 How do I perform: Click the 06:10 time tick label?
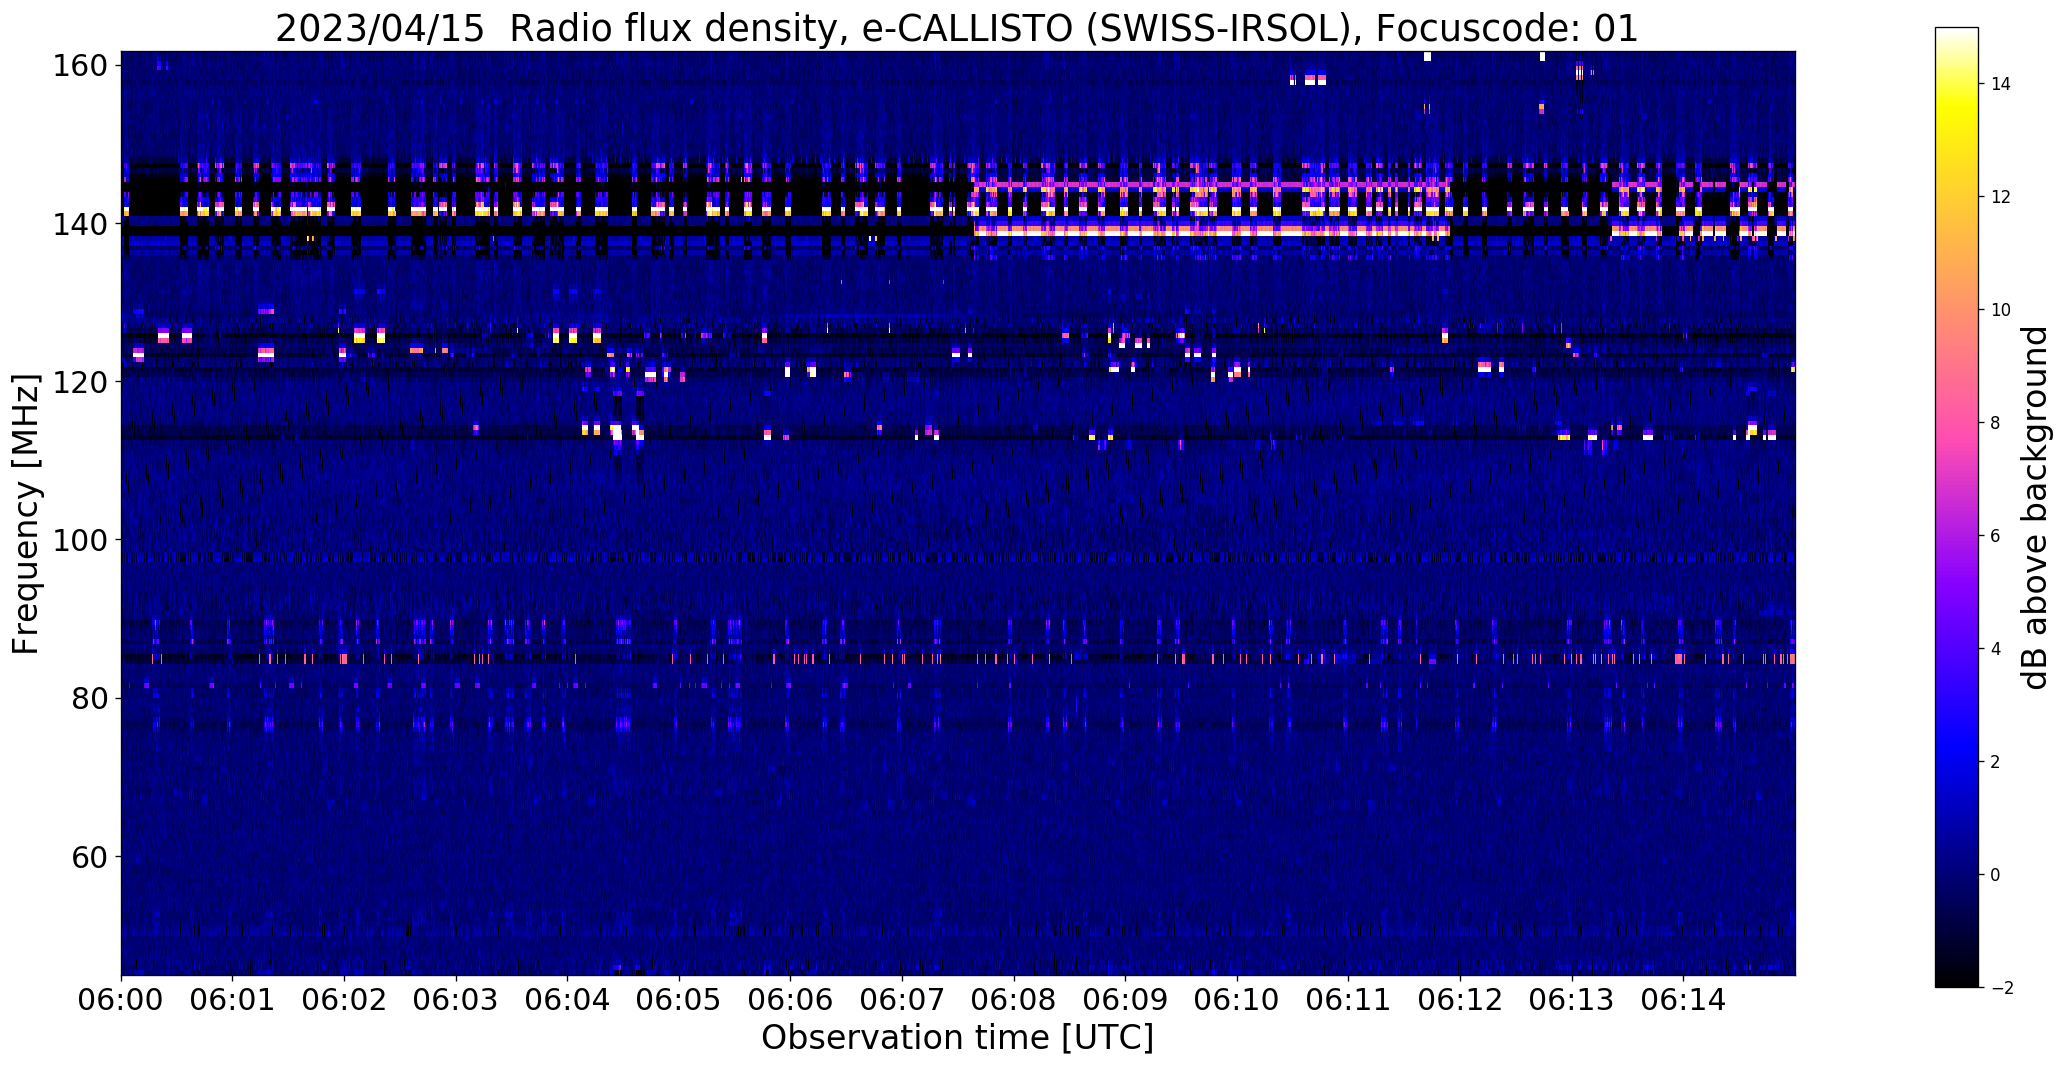coord(1237,999)
